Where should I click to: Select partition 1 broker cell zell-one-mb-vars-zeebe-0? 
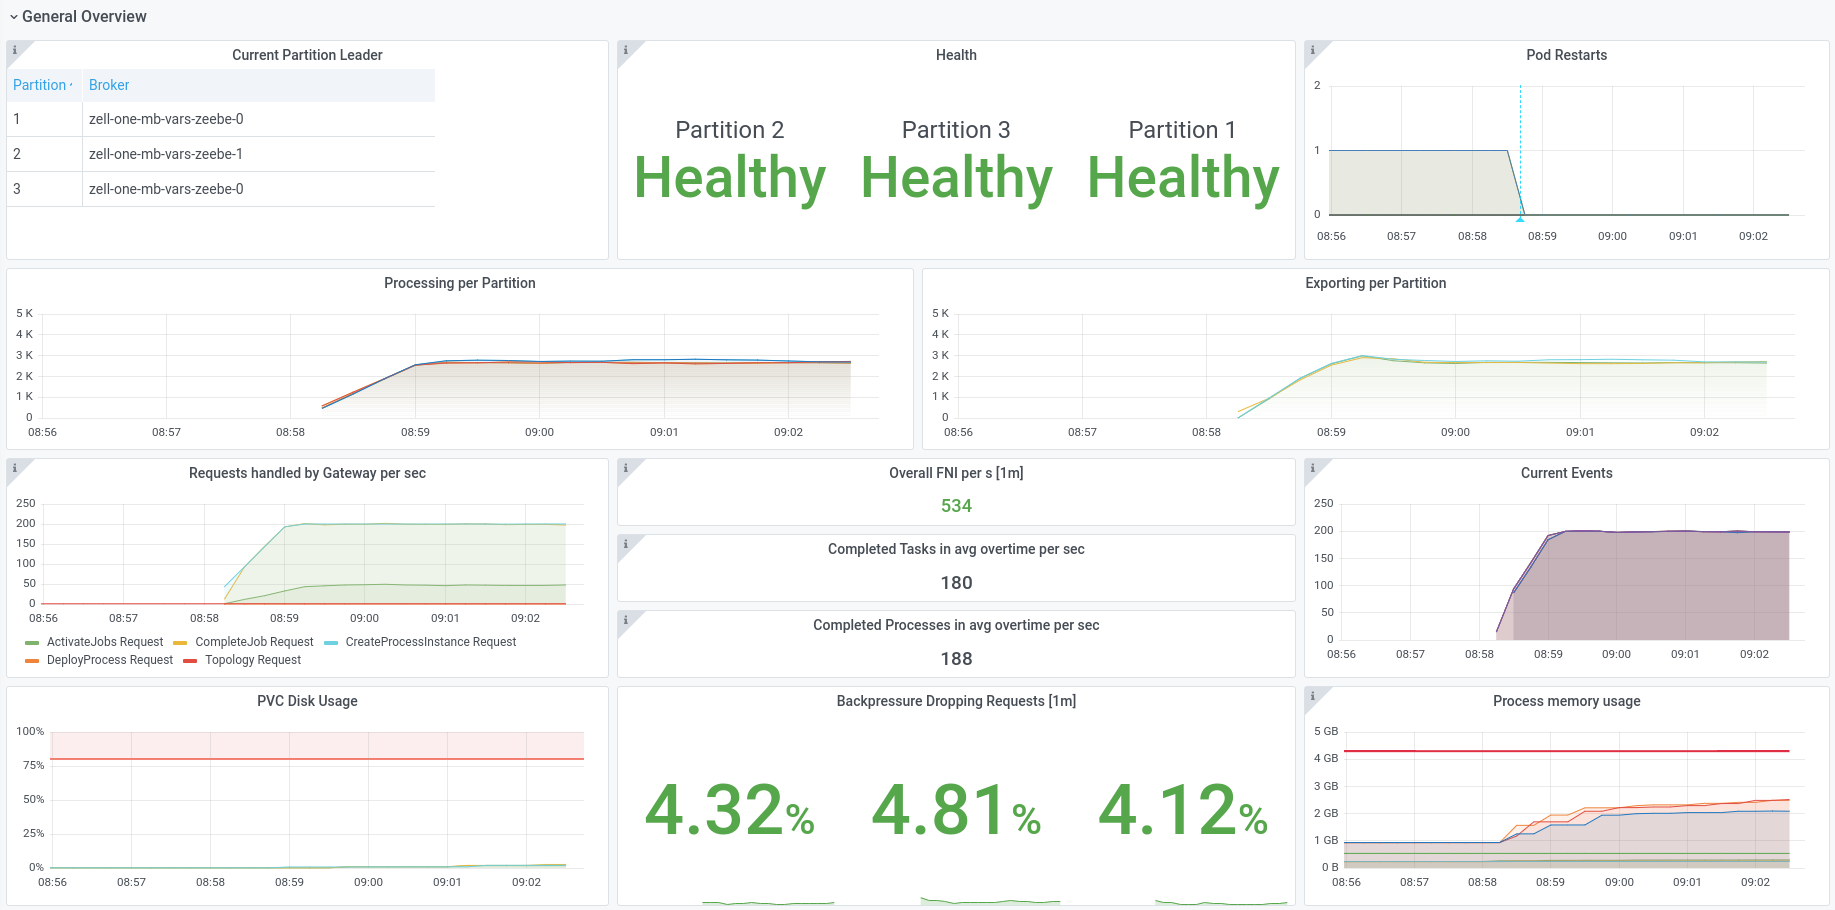coord(259,119)
